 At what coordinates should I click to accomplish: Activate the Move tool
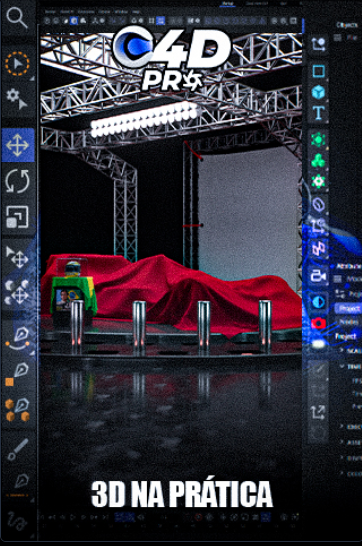(x=18, y=145)
